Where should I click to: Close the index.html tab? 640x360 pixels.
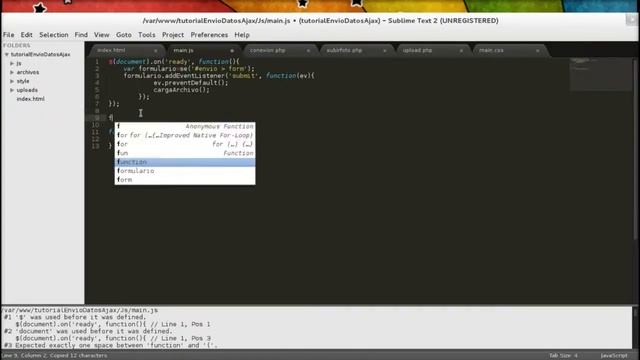coord(156,51)
